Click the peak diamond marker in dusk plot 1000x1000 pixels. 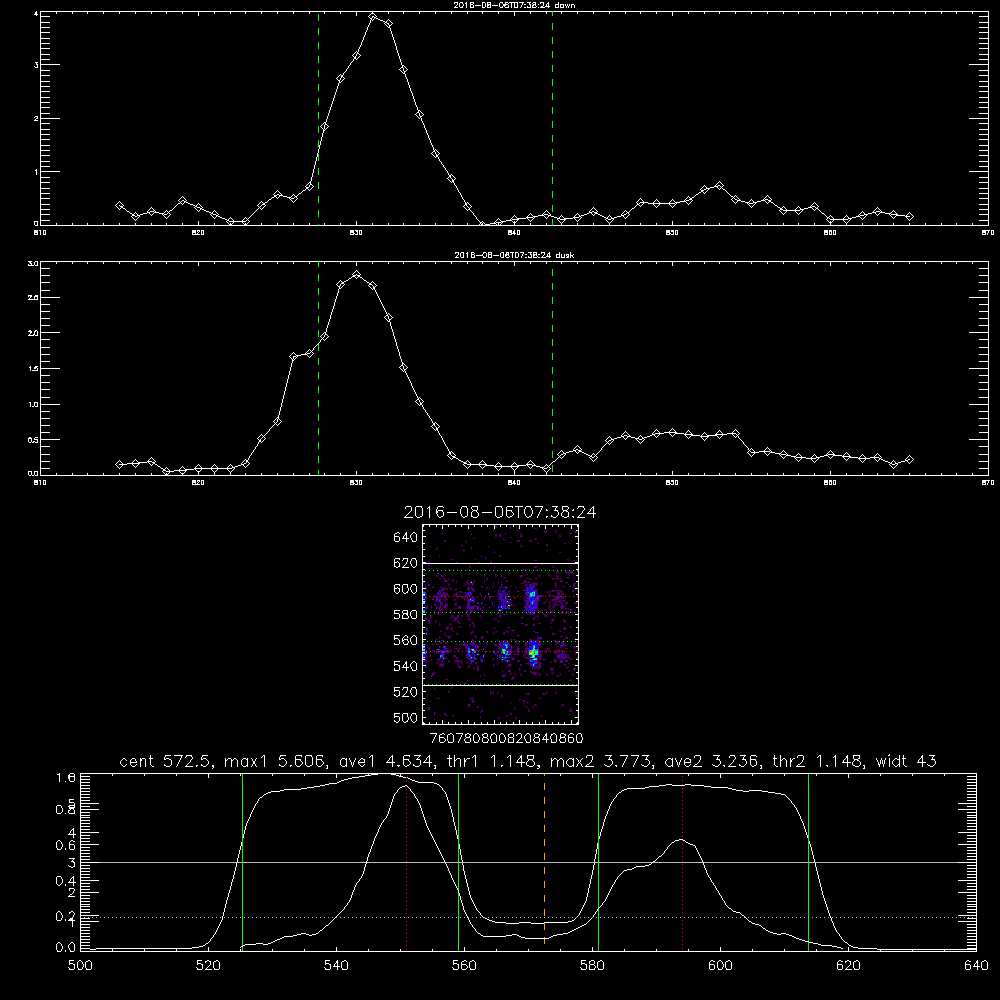coord(357,274)
